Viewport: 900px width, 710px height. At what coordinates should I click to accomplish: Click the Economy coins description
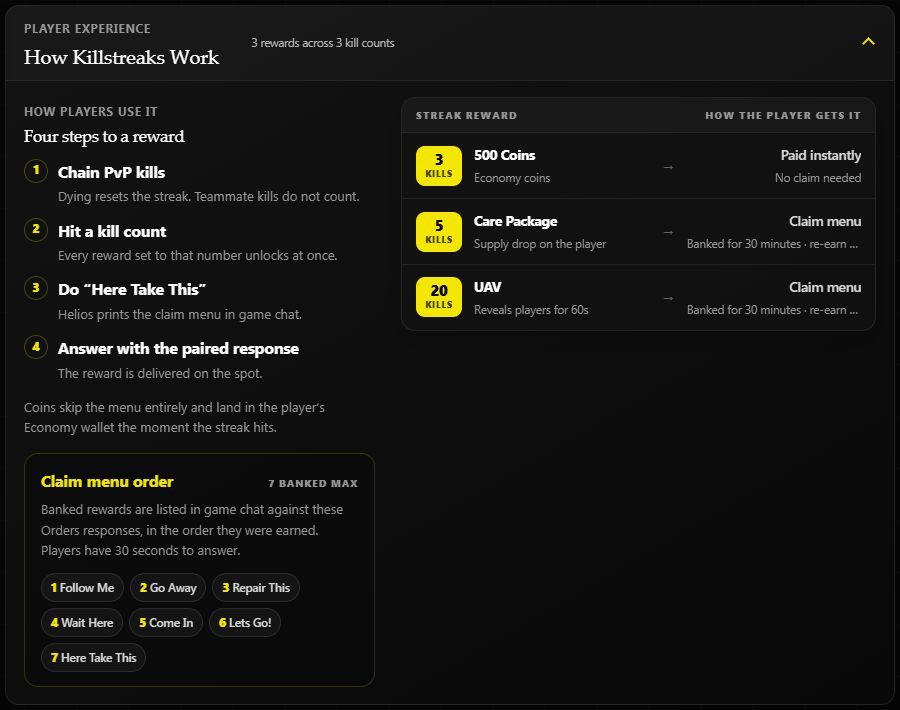(512, 178)
